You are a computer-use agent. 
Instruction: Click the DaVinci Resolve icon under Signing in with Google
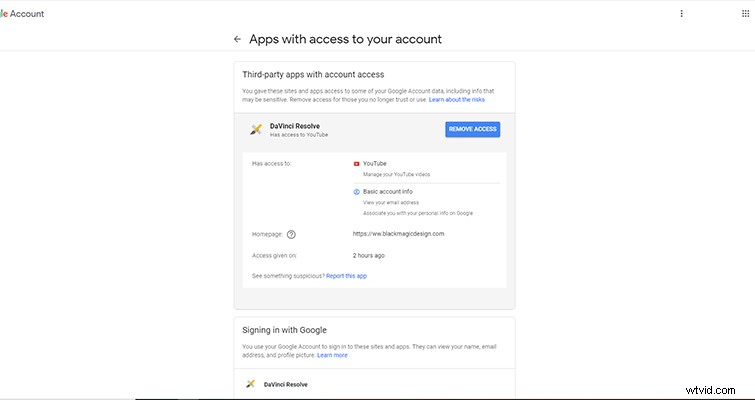250,383
